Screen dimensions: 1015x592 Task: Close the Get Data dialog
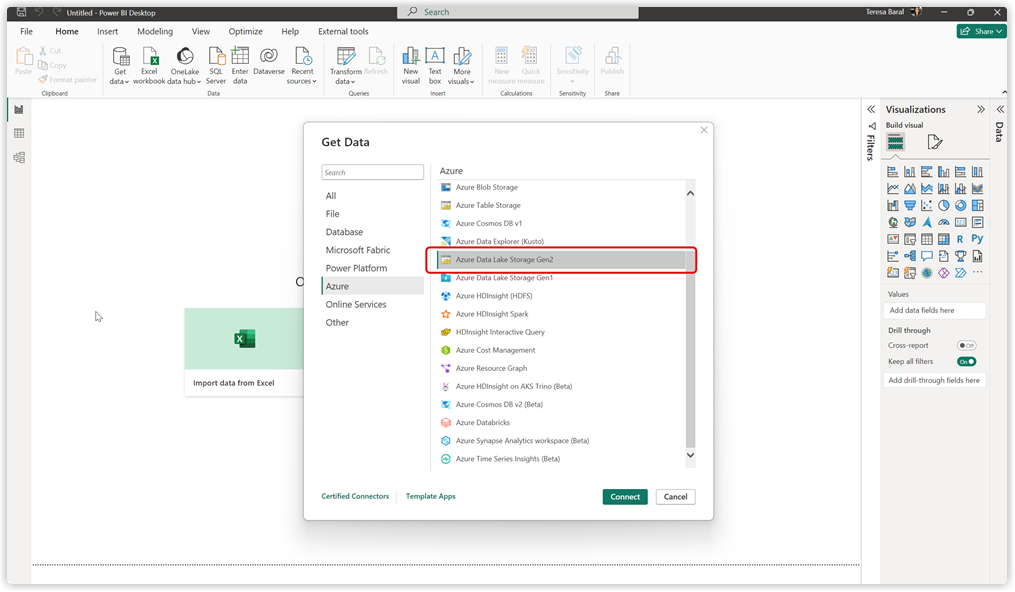(704, 130)
